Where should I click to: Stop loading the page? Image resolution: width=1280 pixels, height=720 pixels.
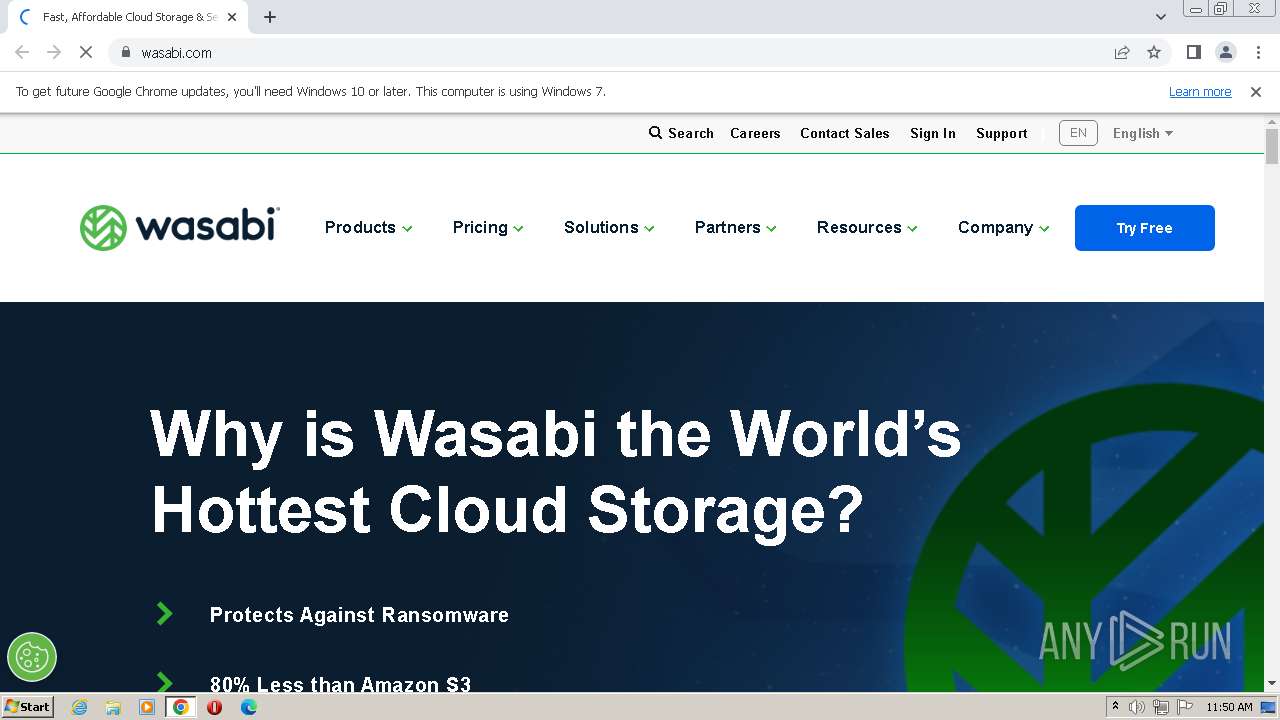[x=86, y=52]
